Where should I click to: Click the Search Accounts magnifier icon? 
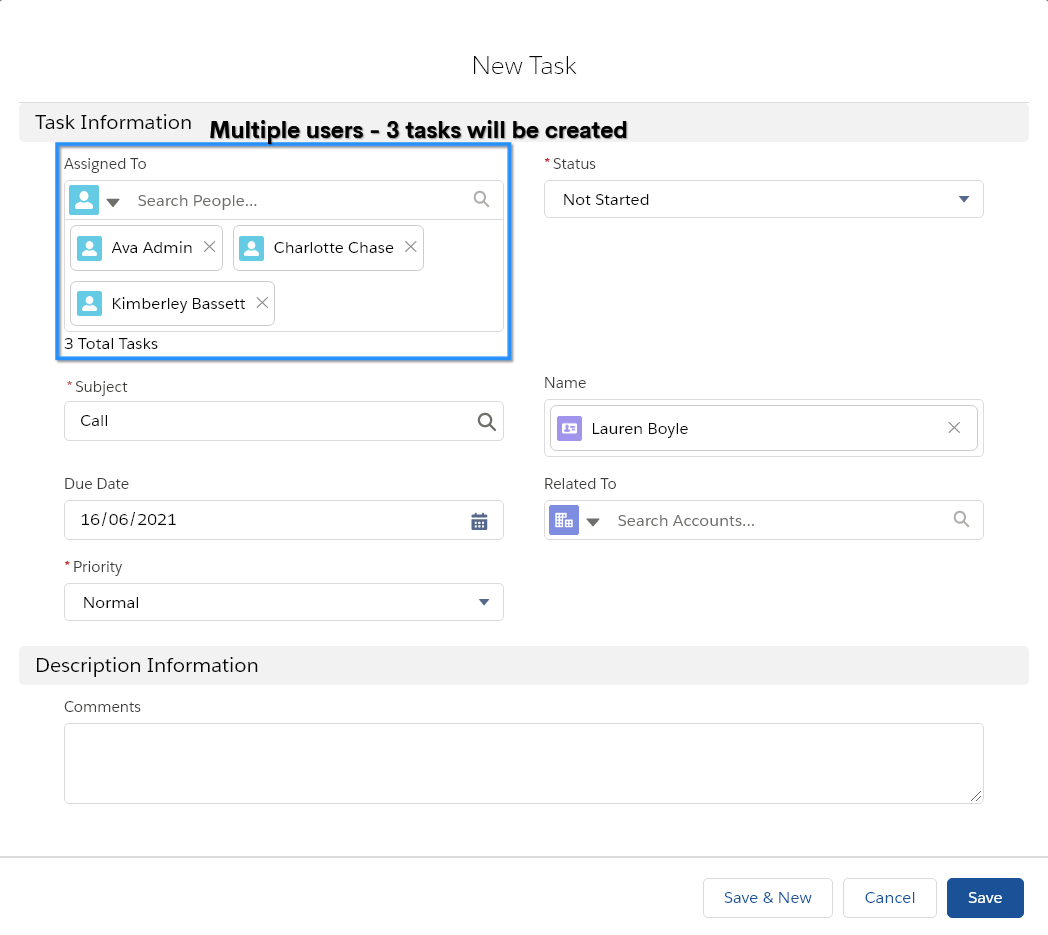[x=961, y=520]
